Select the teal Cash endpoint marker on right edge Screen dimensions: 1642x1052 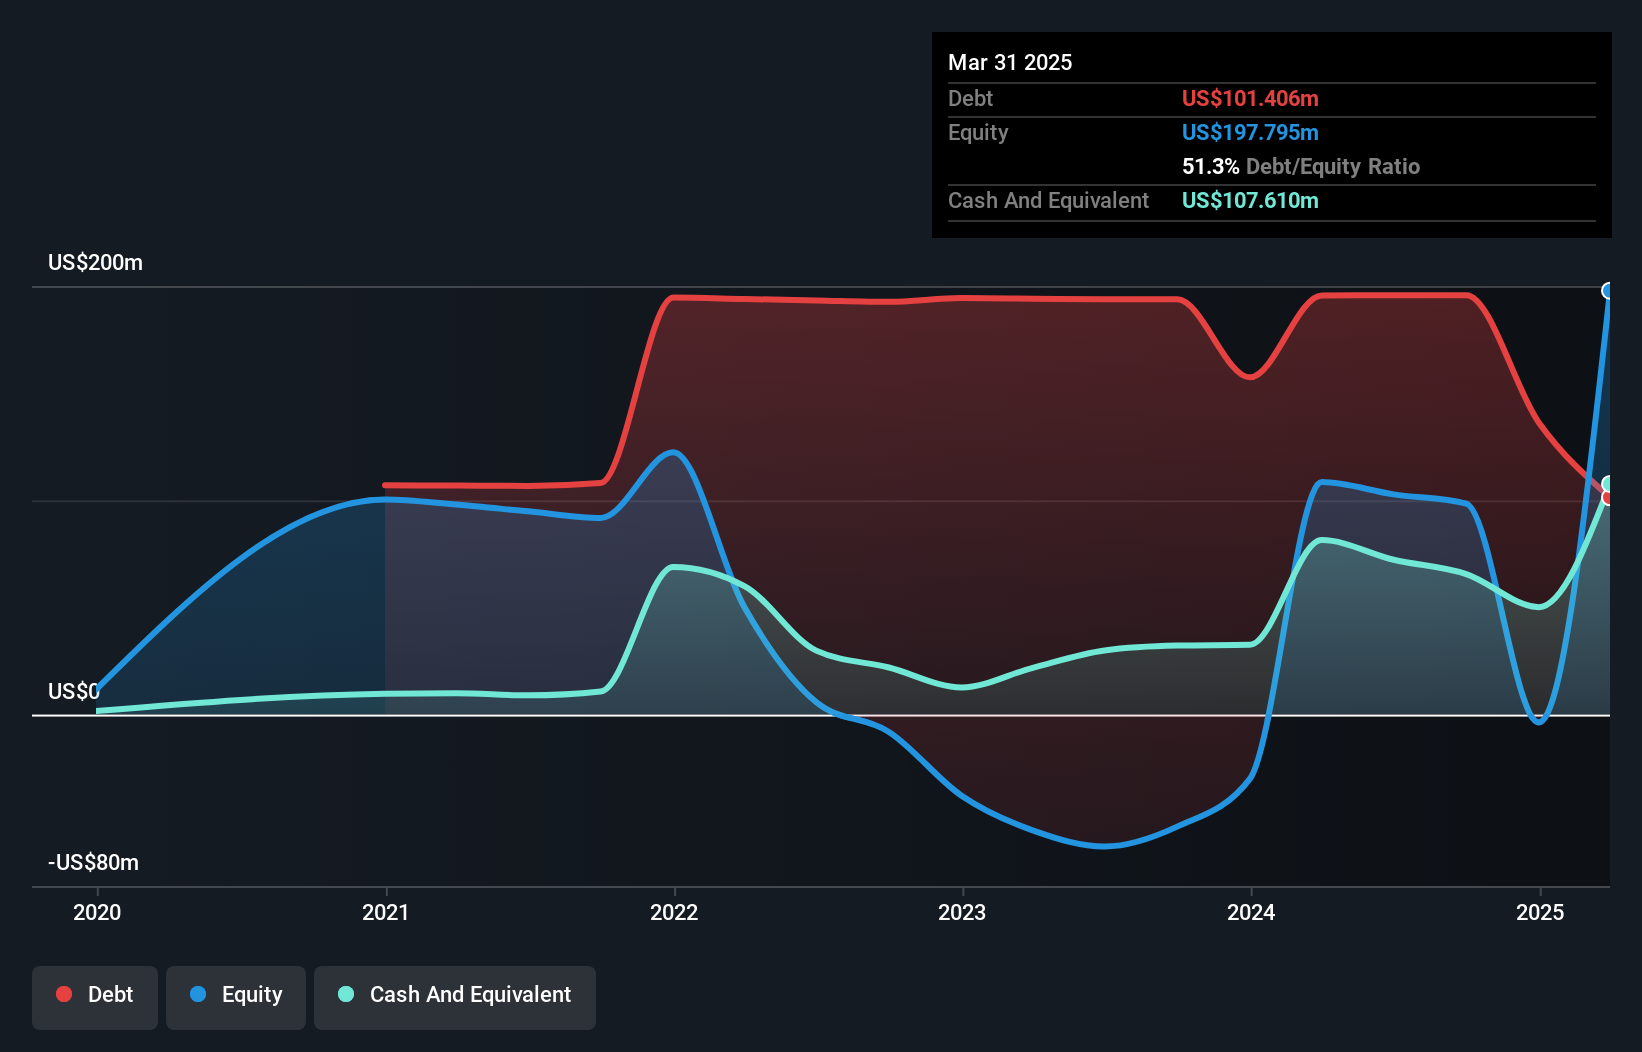[1608, 484]
